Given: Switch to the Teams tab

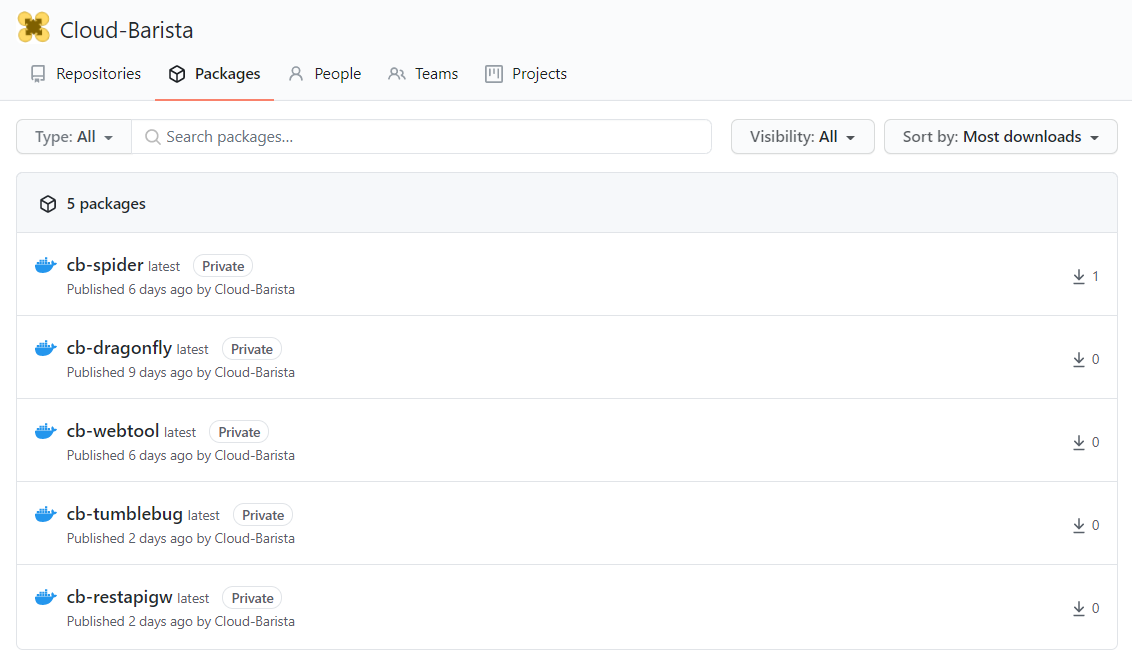Looking at the screenshot, I should (x=423, y=74).
